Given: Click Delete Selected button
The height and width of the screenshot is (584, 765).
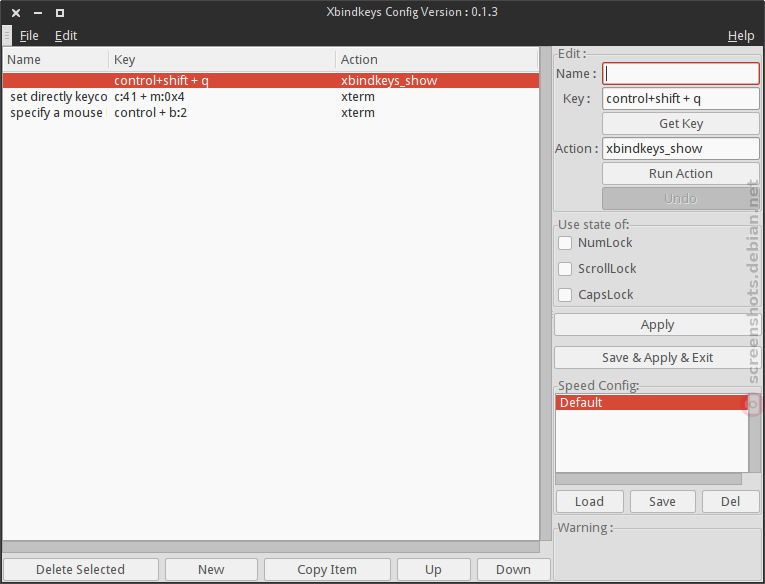Looking at the screenshot, I should 81,569.
